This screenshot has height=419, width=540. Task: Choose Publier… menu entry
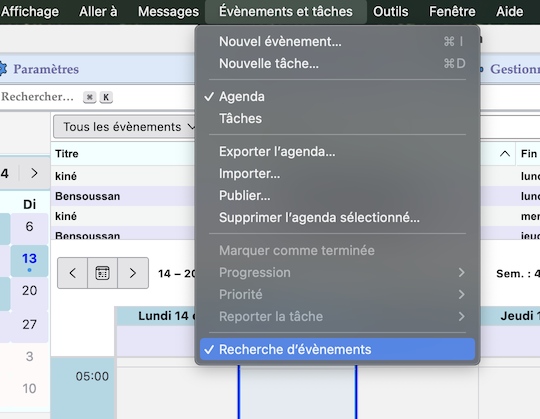(338, 196)
